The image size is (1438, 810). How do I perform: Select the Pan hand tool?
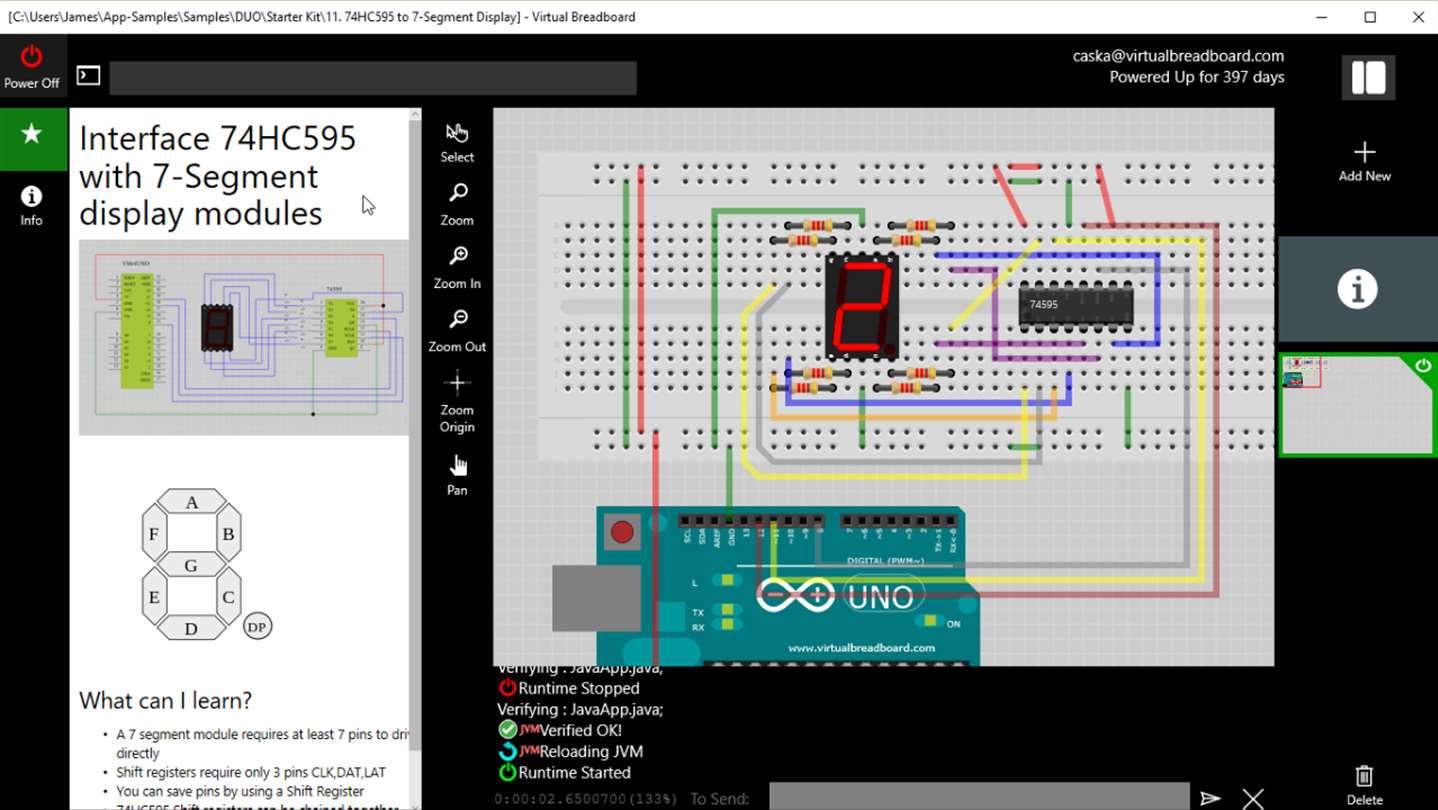pyautogui.click(x=457, y=473)
